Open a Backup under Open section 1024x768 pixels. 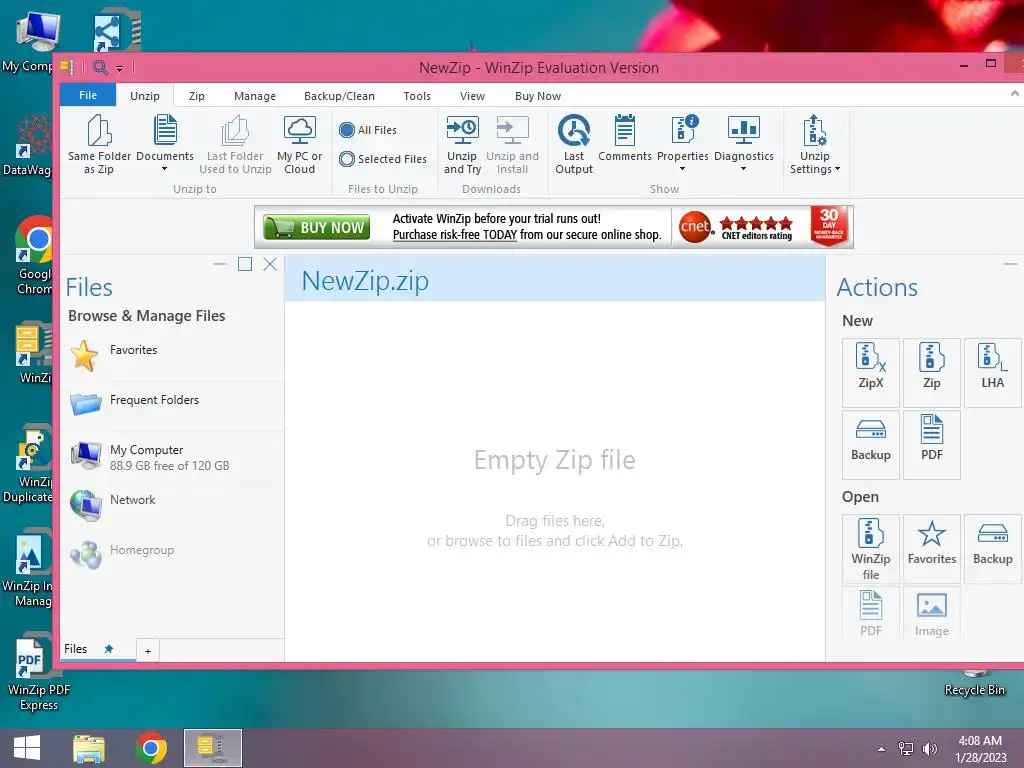992,549
